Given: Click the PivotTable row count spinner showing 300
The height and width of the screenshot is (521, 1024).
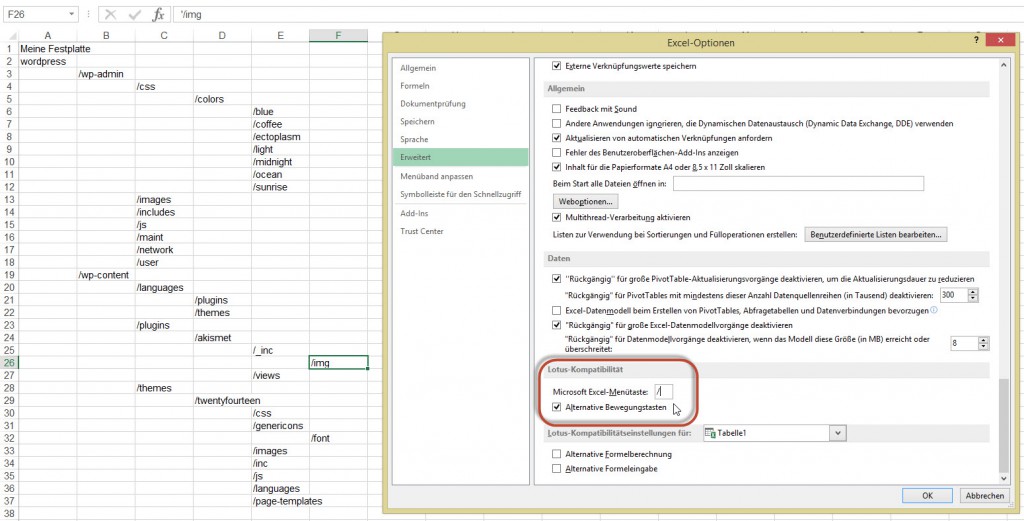Looking at the screenshot, I should click(958, 296).
